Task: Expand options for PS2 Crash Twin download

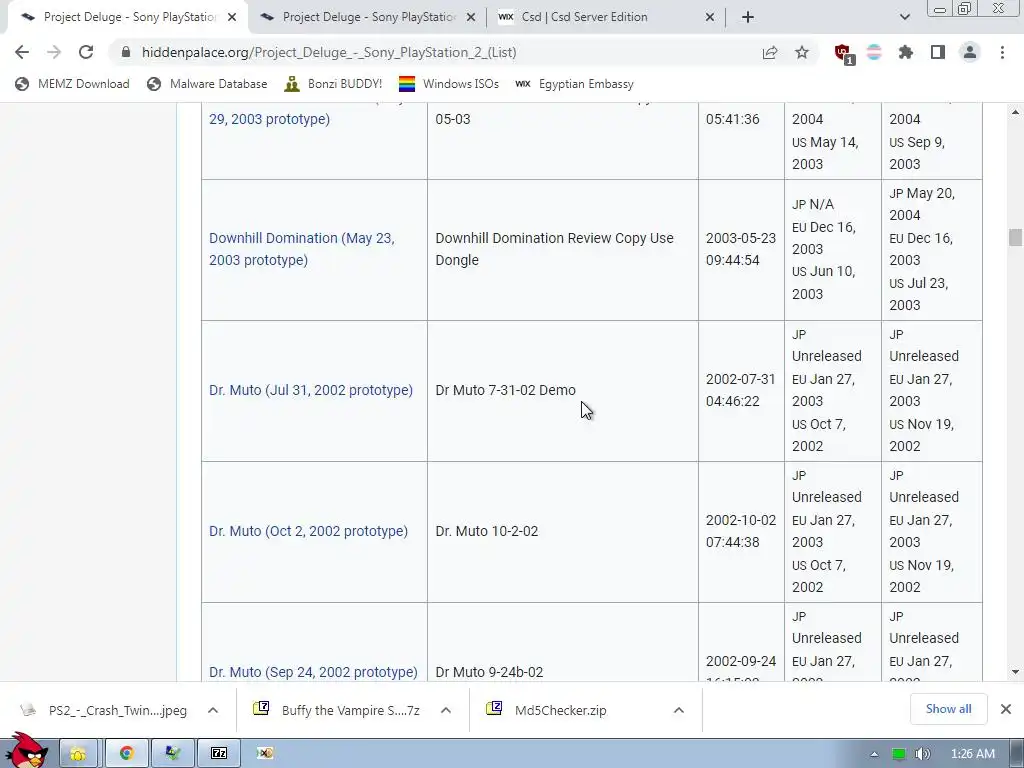Action: point(213,711)
